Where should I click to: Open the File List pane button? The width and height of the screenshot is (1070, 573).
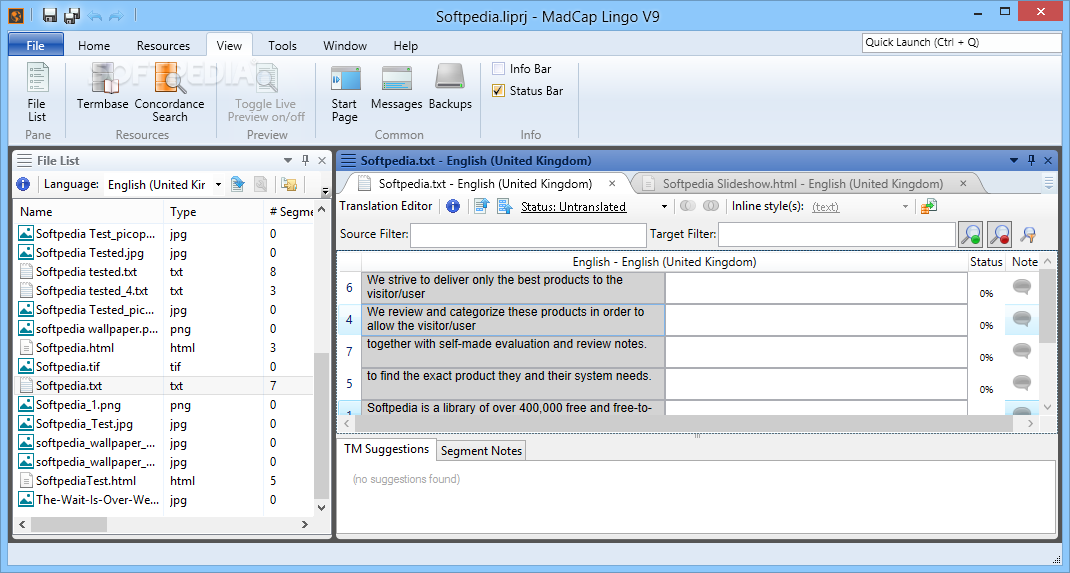(x=37, y=92)
